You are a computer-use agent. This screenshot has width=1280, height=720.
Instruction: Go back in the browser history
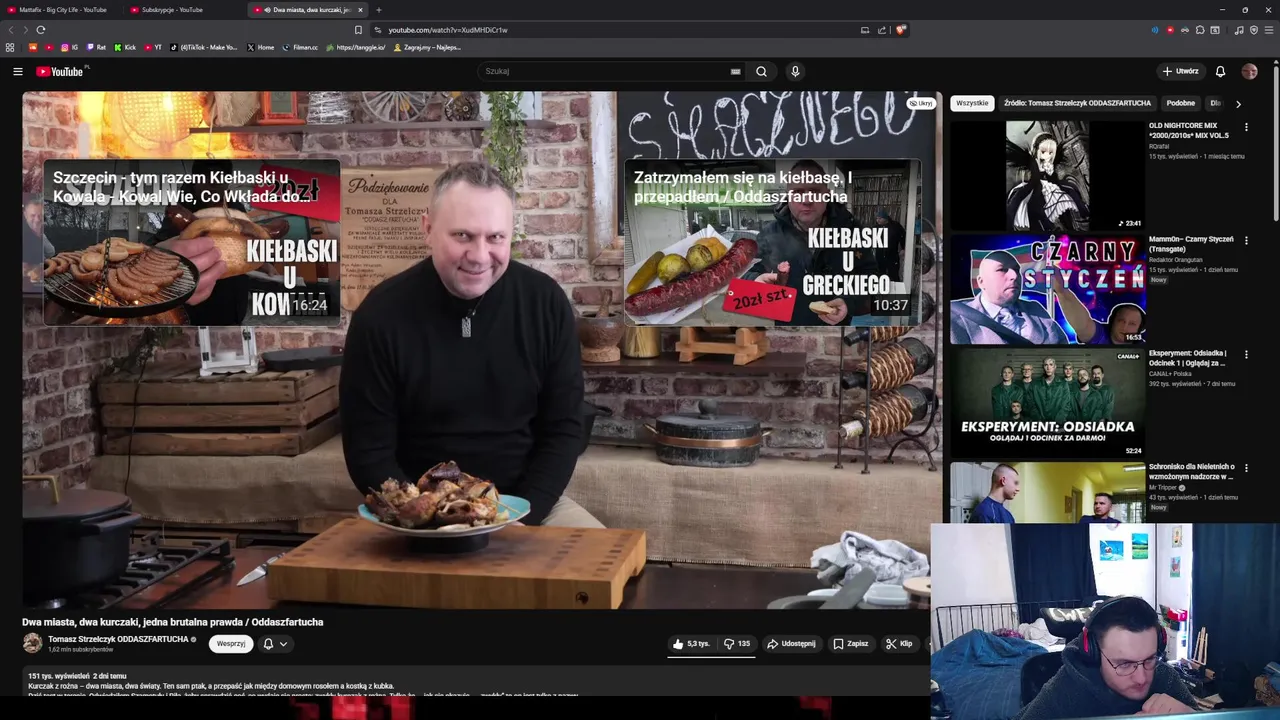[x=11, y=30]
